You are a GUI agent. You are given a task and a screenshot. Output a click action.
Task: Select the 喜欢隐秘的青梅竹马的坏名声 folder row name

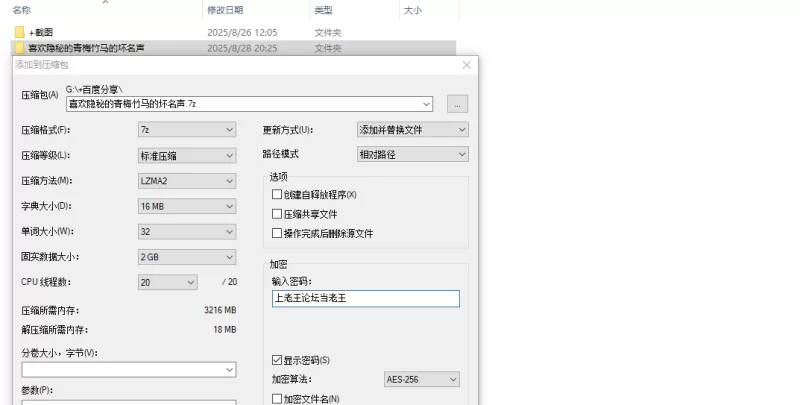(86, 48)
